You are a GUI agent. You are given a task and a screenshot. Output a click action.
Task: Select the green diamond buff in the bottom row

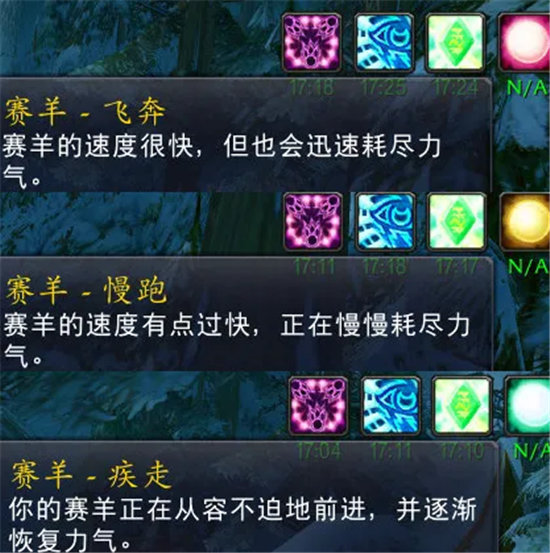tap(461, 406)
